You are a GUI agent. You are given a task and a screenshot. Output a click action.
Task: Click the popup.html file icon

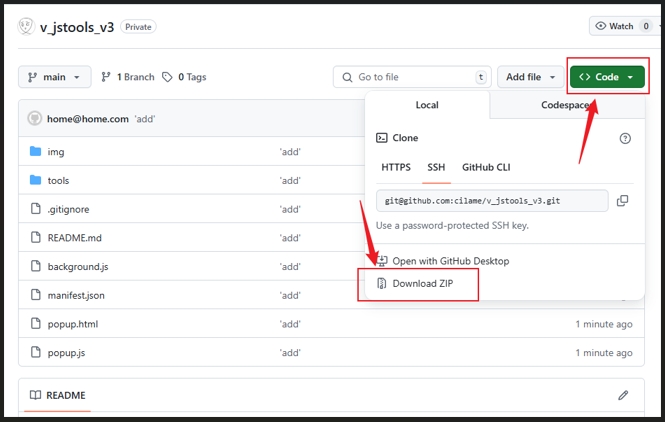pyautogui.click(x=36, y=323)
